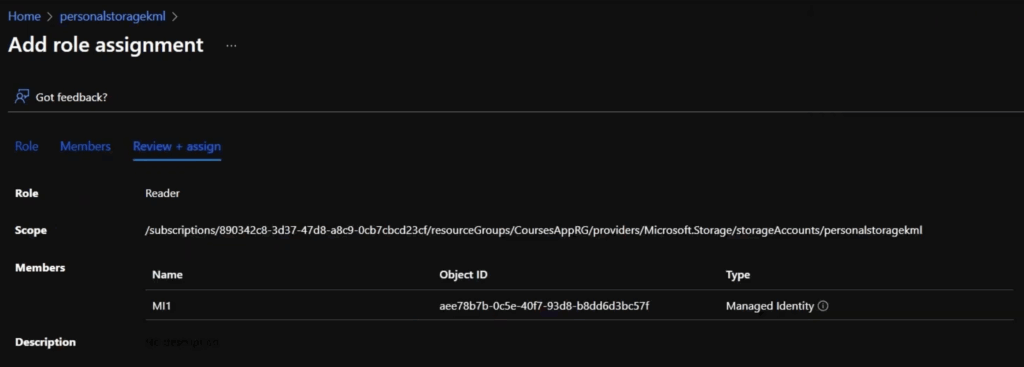Select the Review + assign tab
This screenshot has height=367, width=1024.
click(177, 146)
